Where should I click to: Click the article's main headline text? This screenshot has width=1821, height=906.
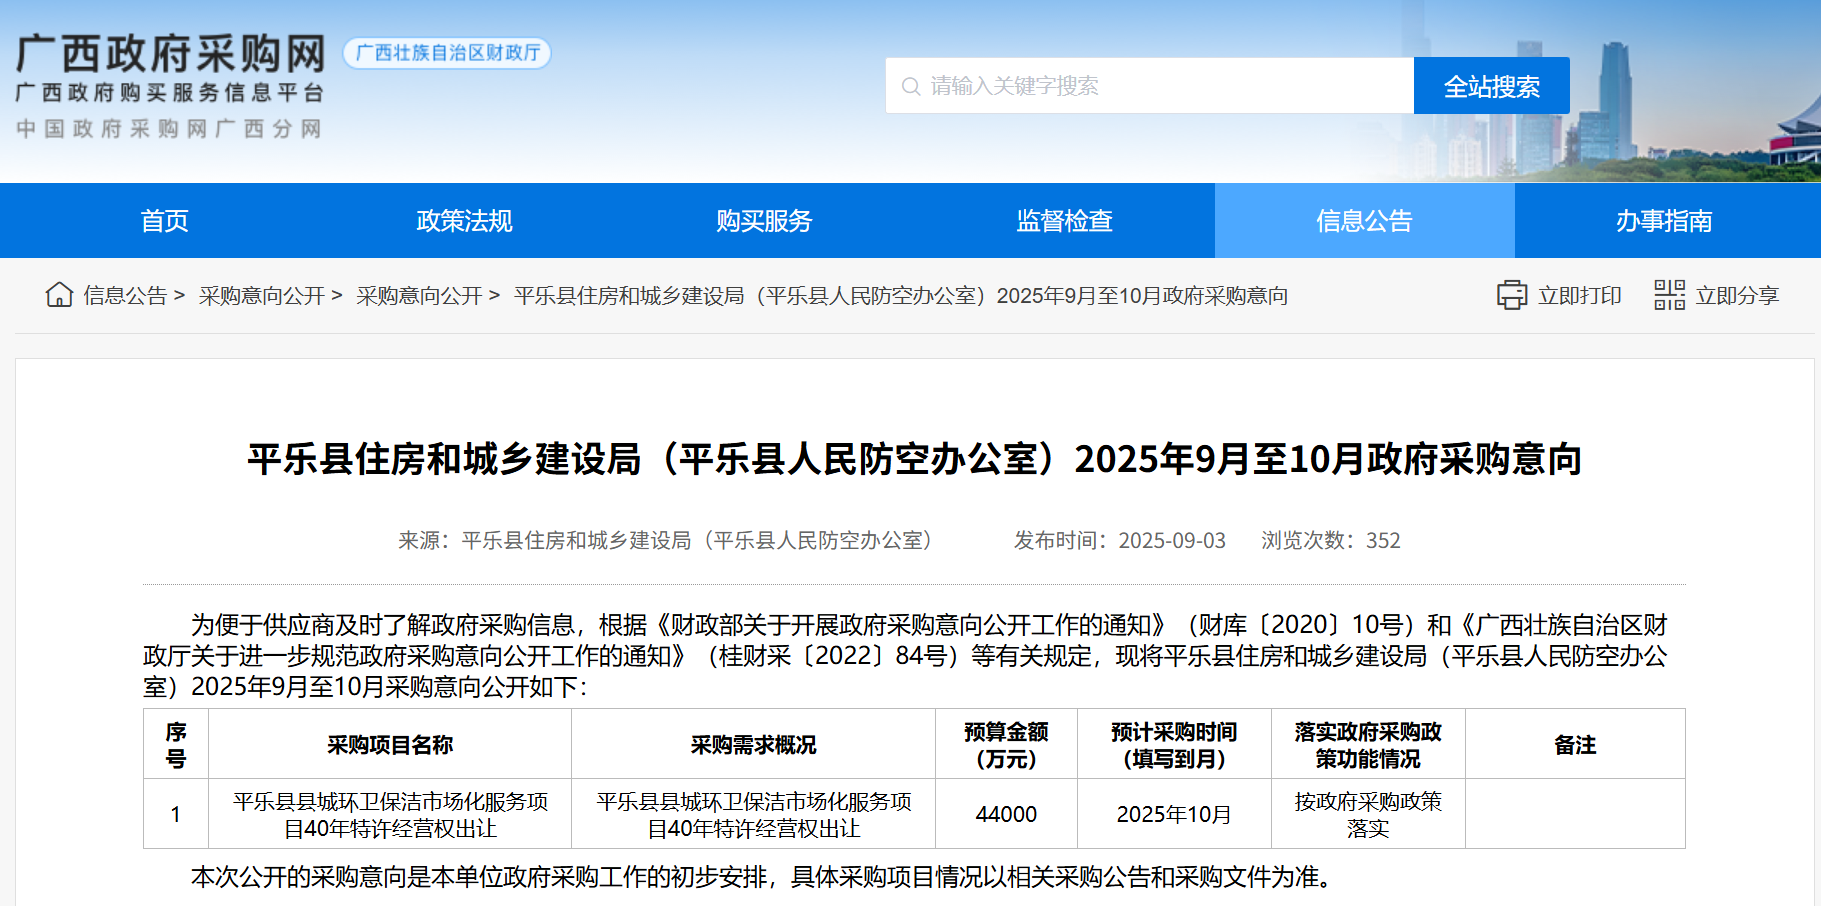coord(914,459)
